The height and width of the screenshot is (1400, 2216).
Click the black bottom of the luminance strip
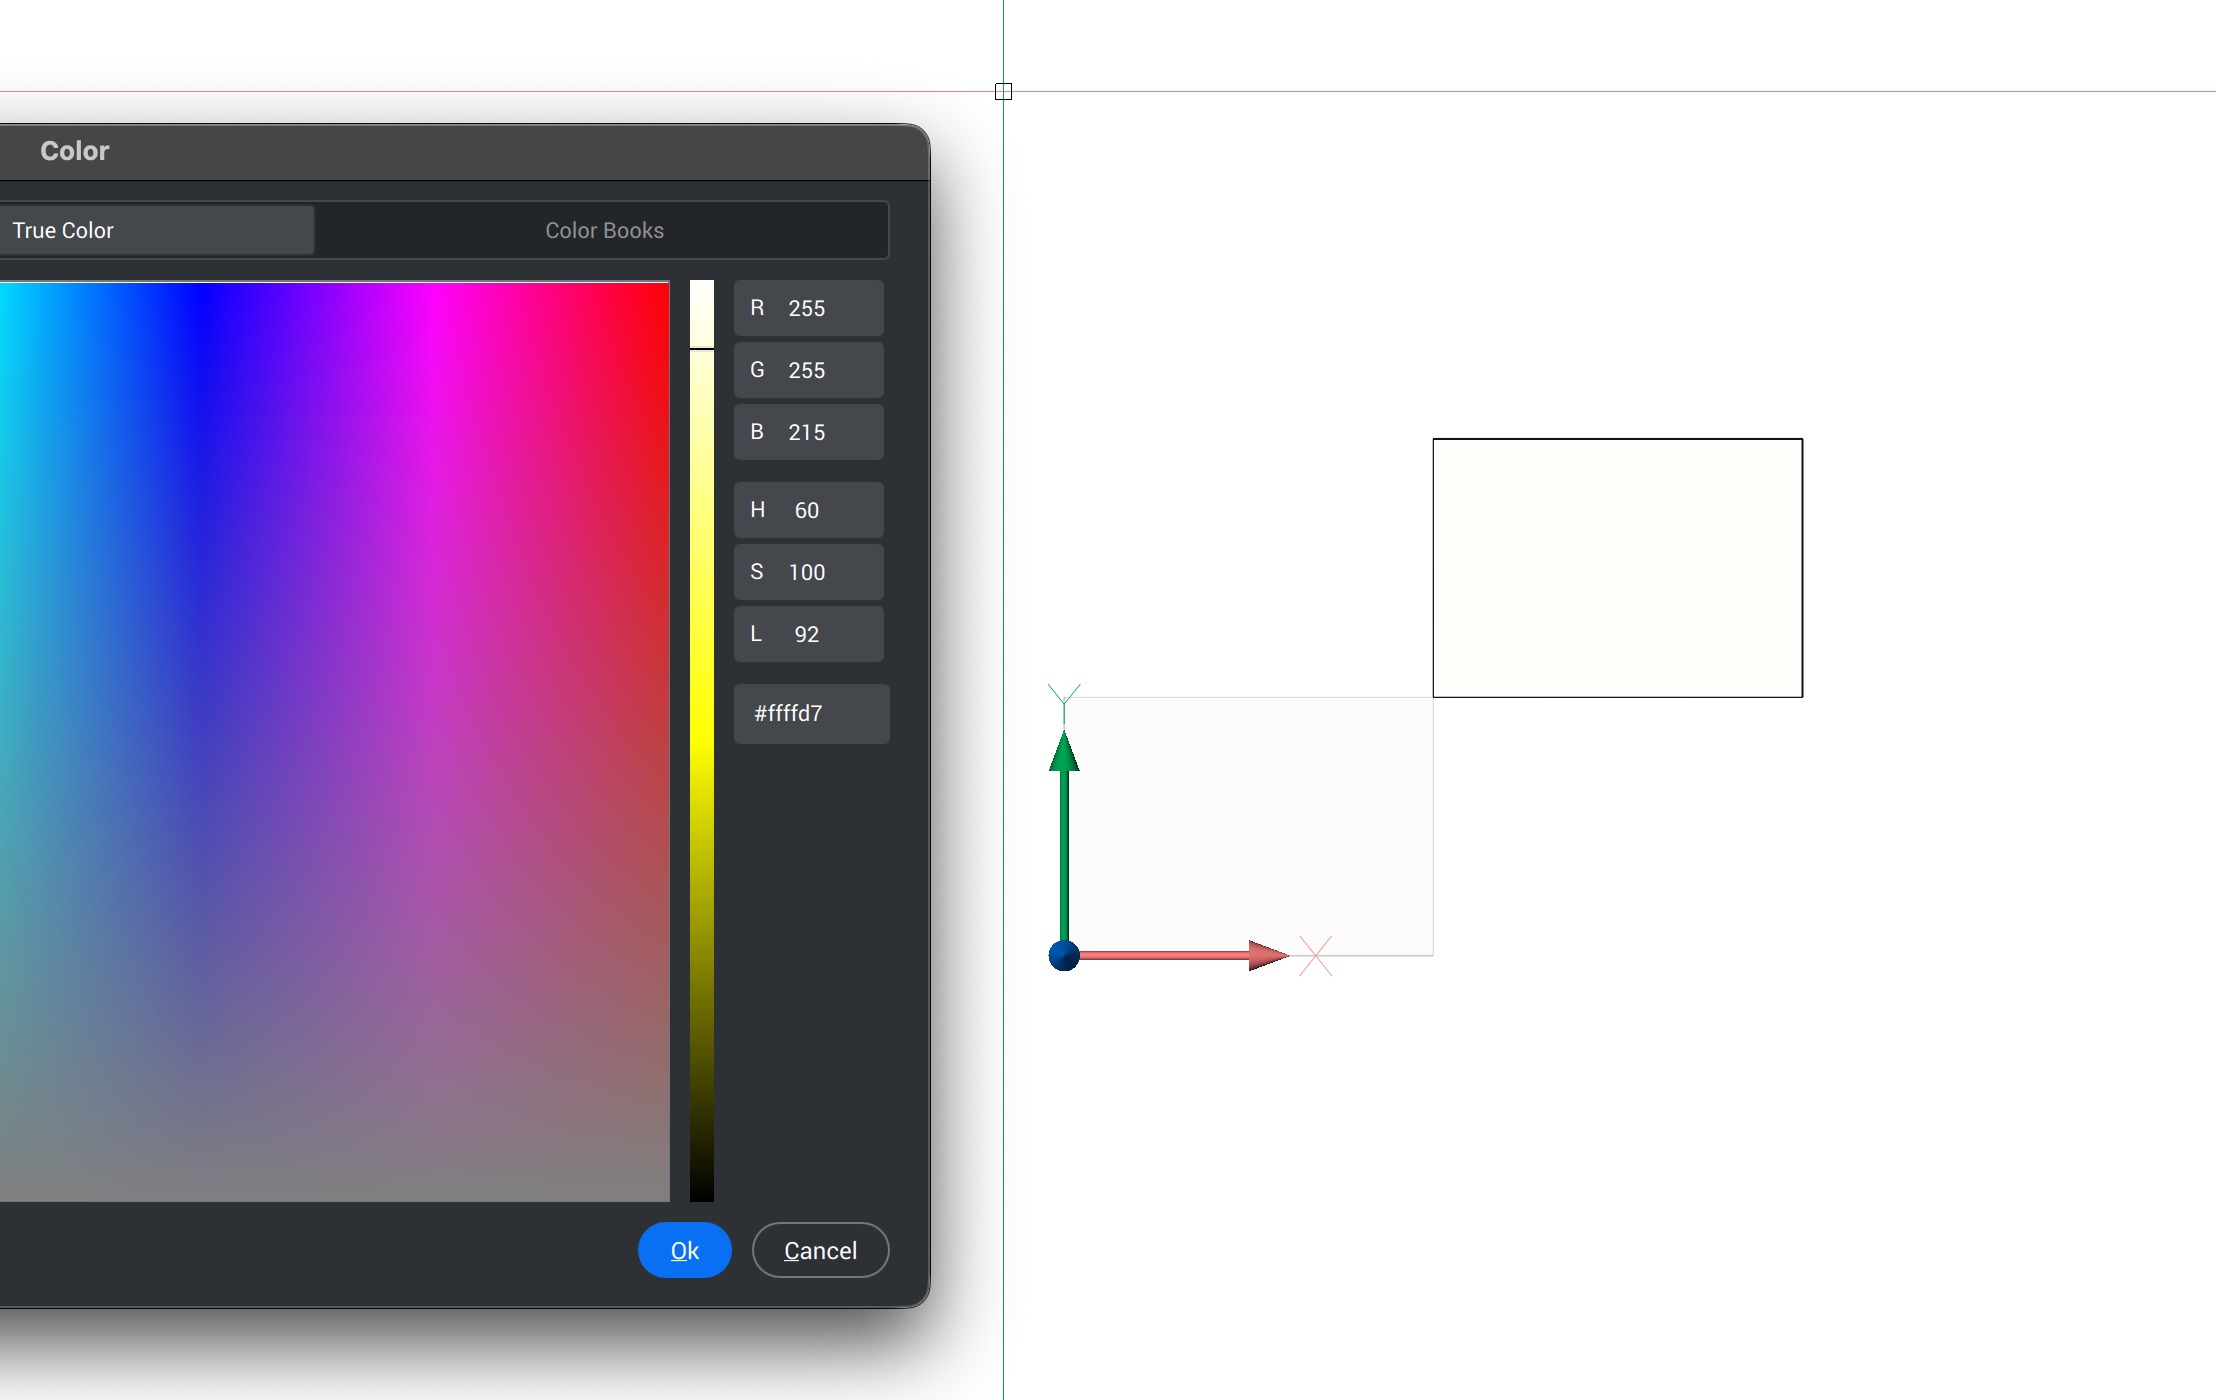(702, 1193)
